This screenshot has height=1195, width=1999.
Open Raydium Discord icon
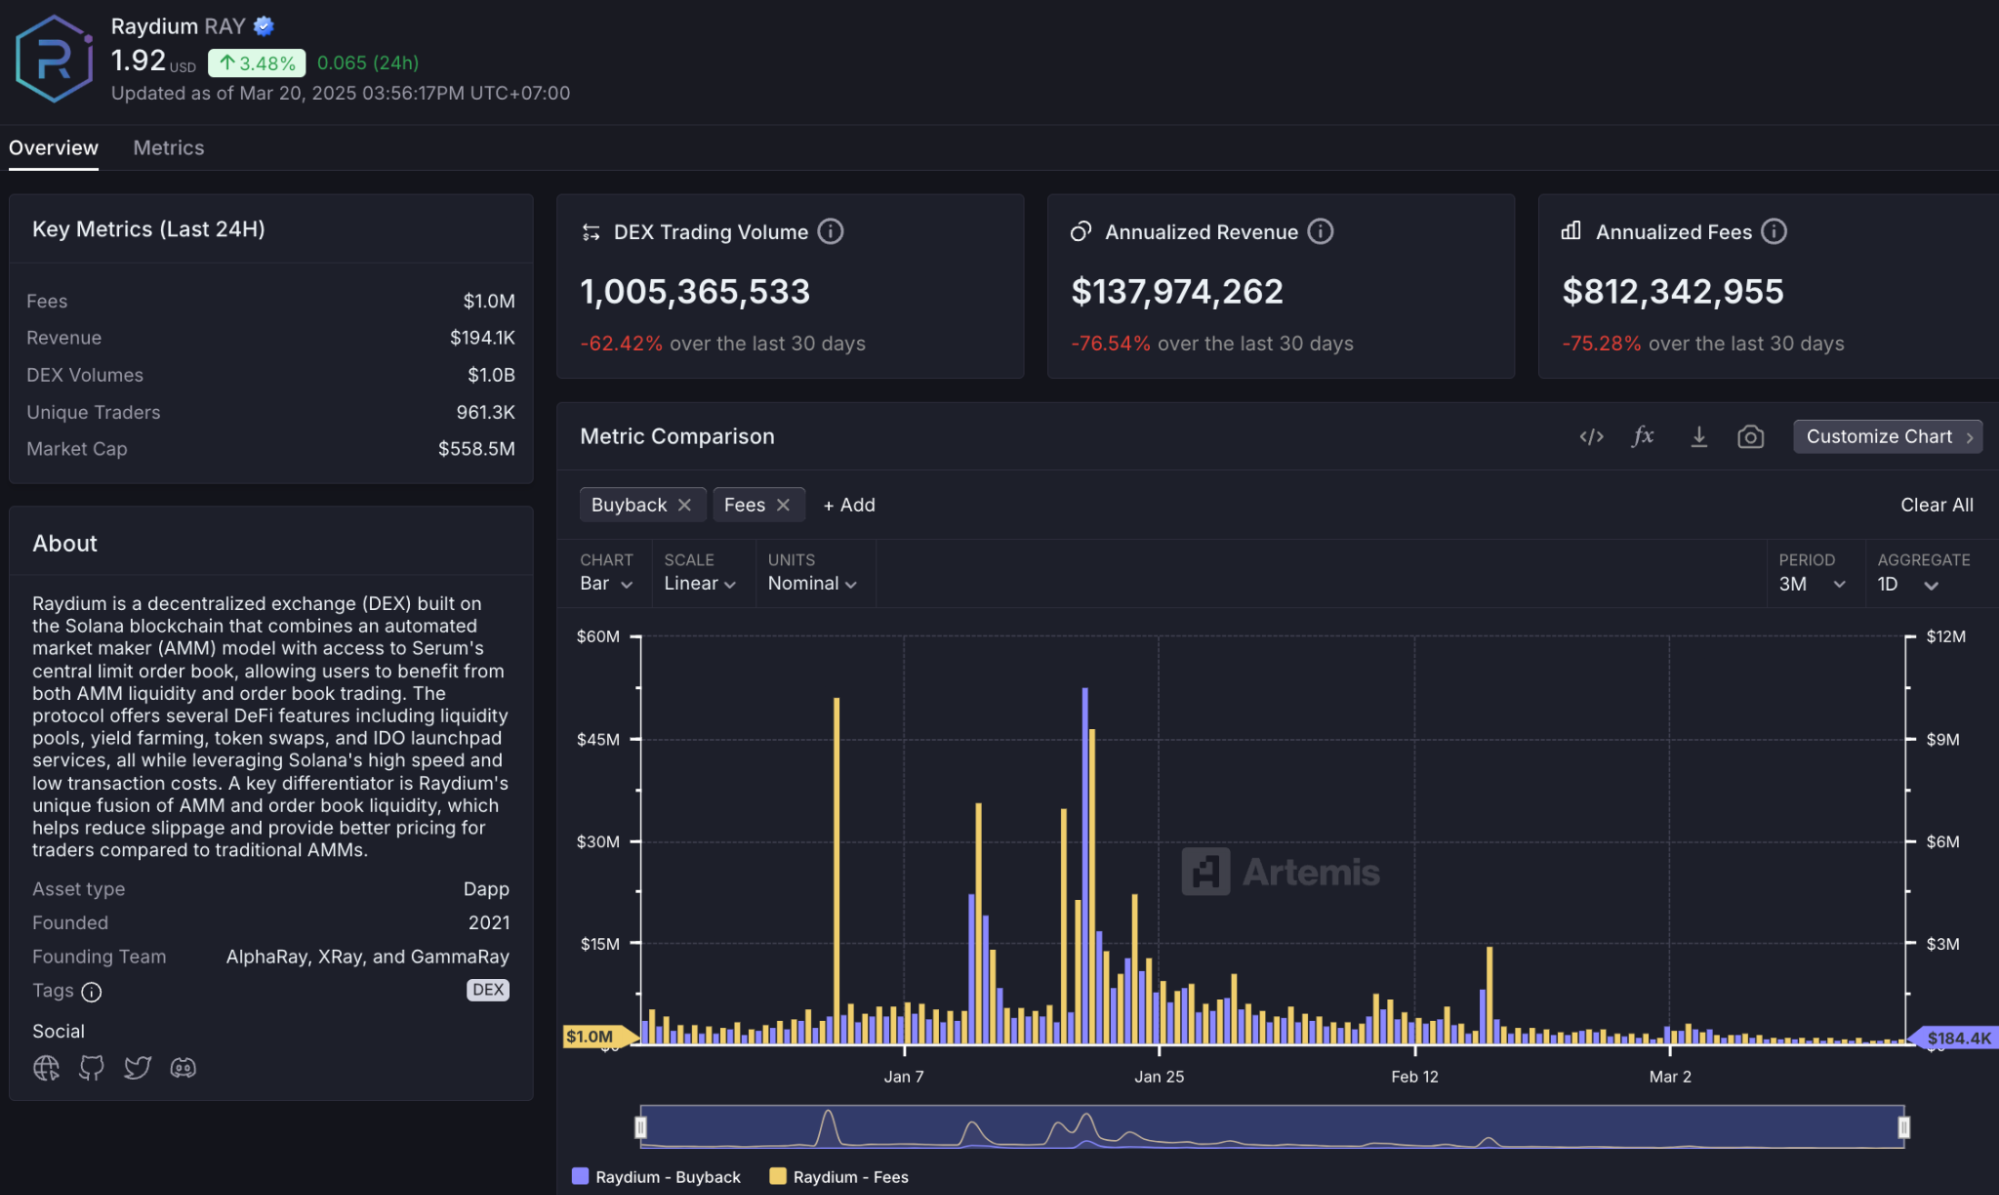(x=183, y=1068)
